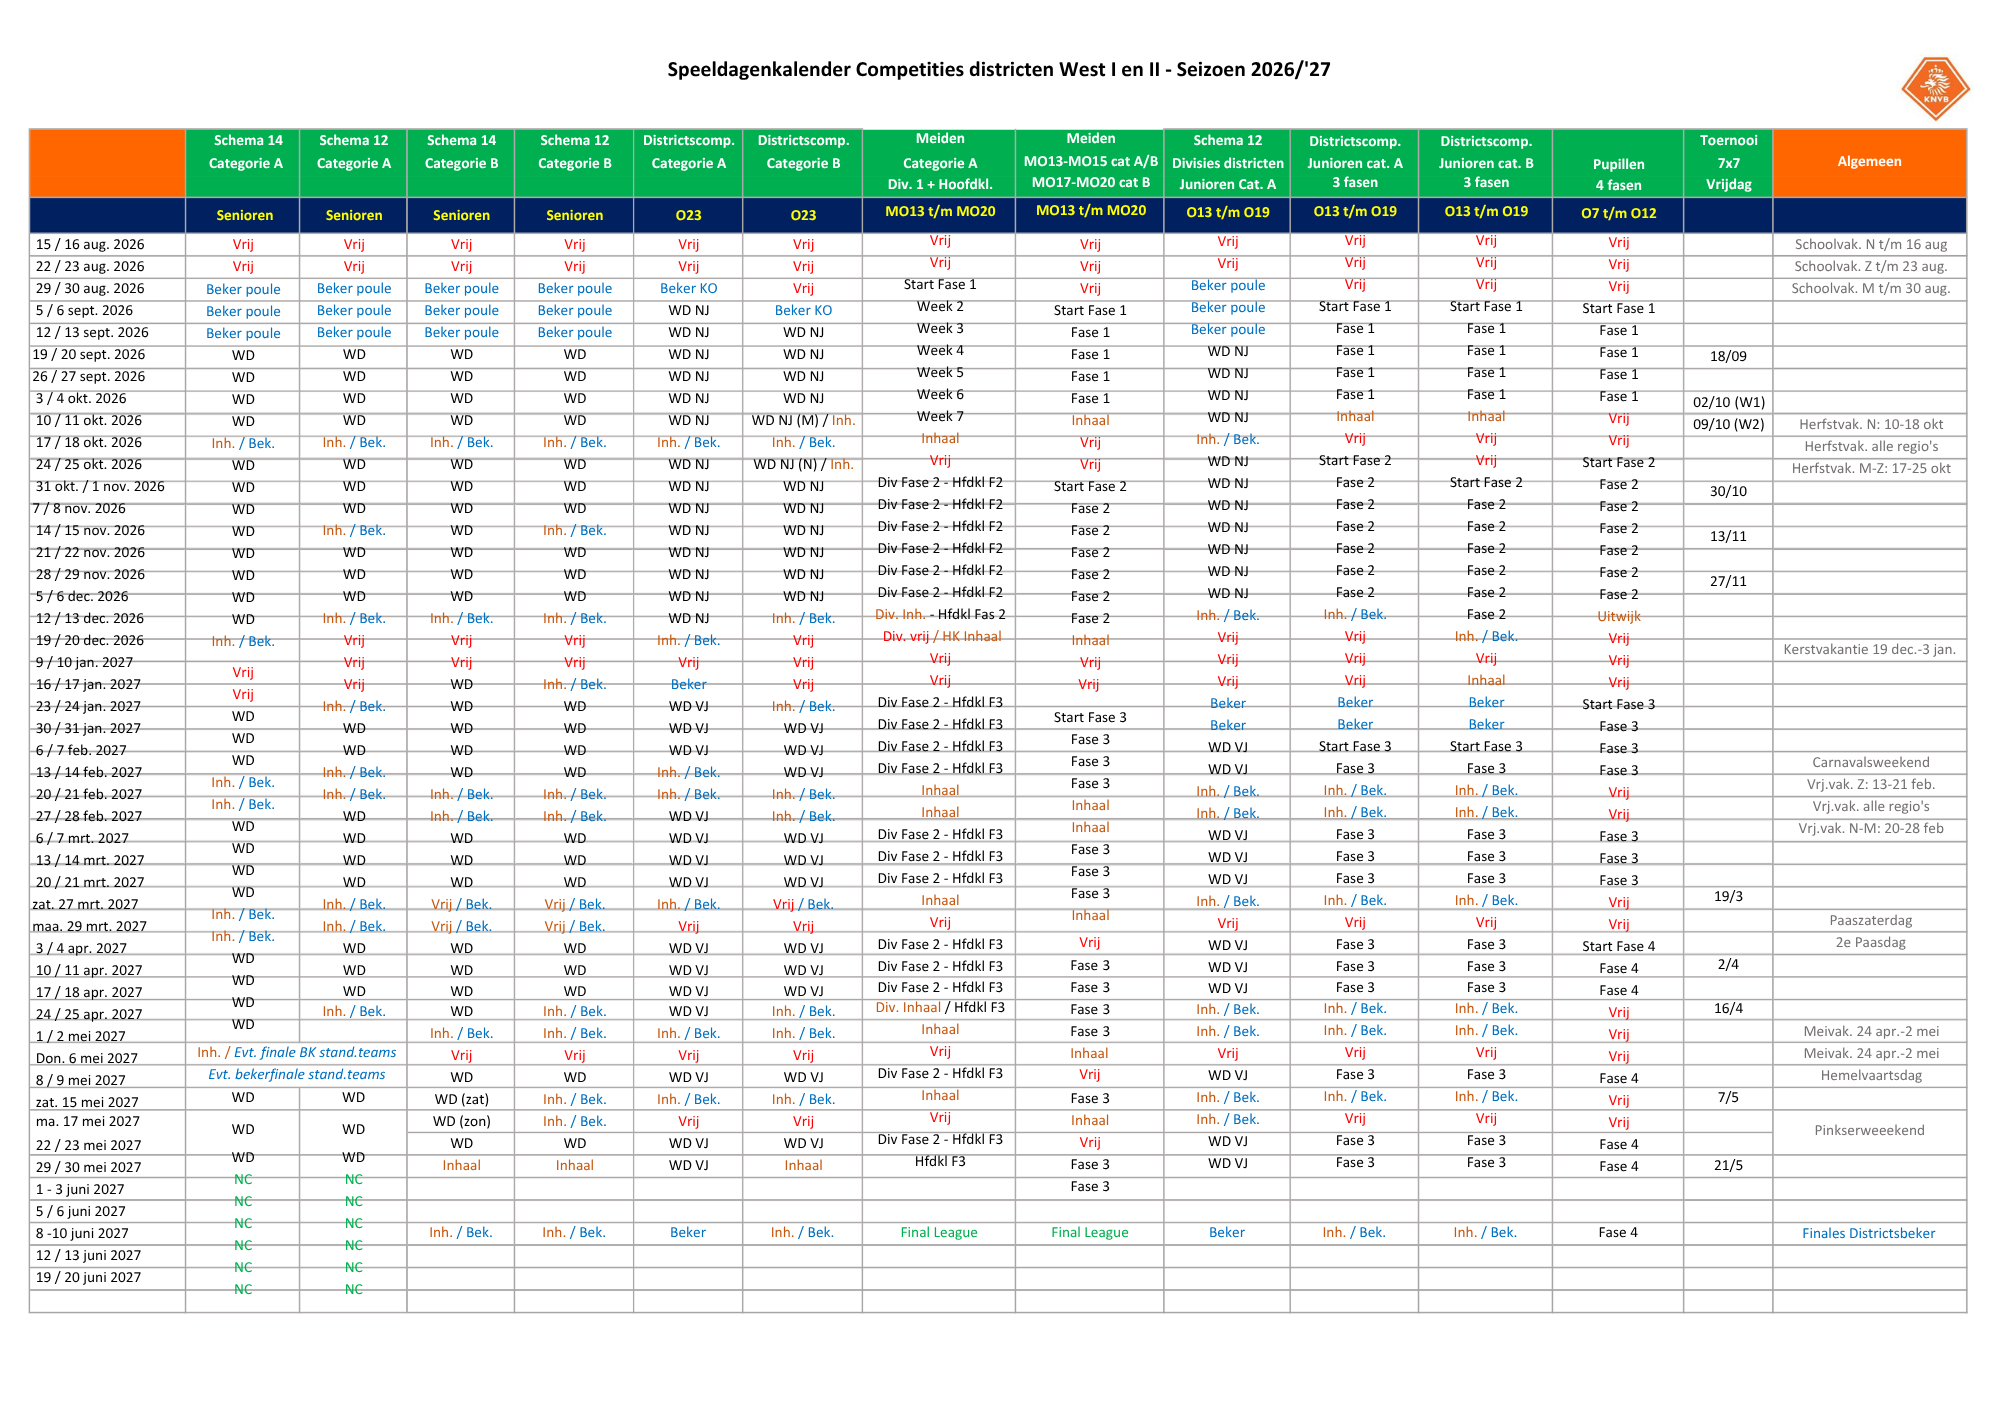Click the MO13 t/m MO20 subheader of Meiden Categorie A
The image size is (2000, 1414).
pyautogui.click(x=940, y=211)
